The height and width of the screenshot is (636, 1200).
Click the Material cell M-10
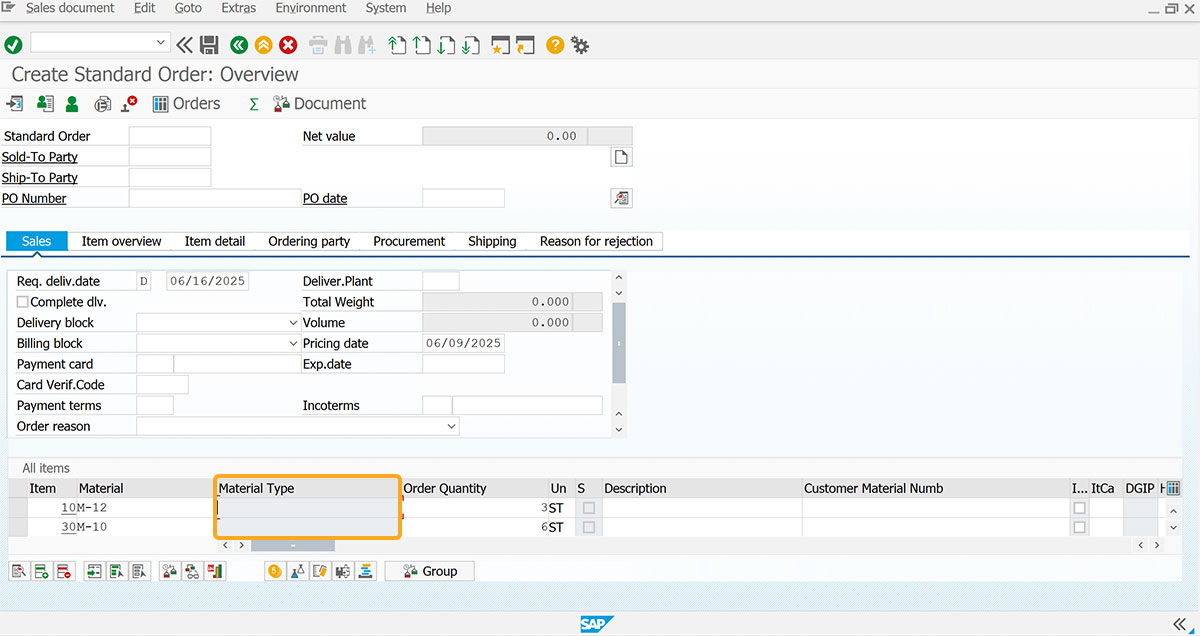tap(146, 527)
